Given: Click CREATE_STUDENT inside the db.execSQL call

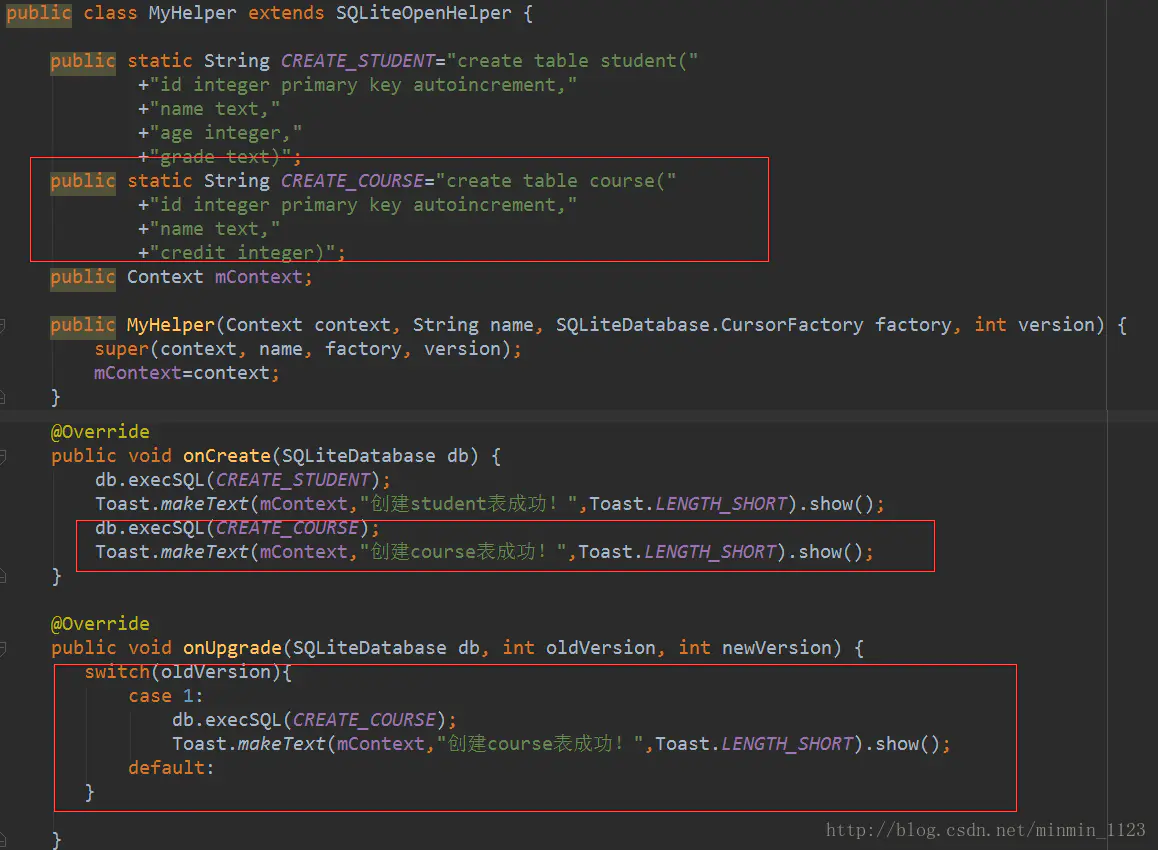Looking at the screenshot, I should coord(292,480).
